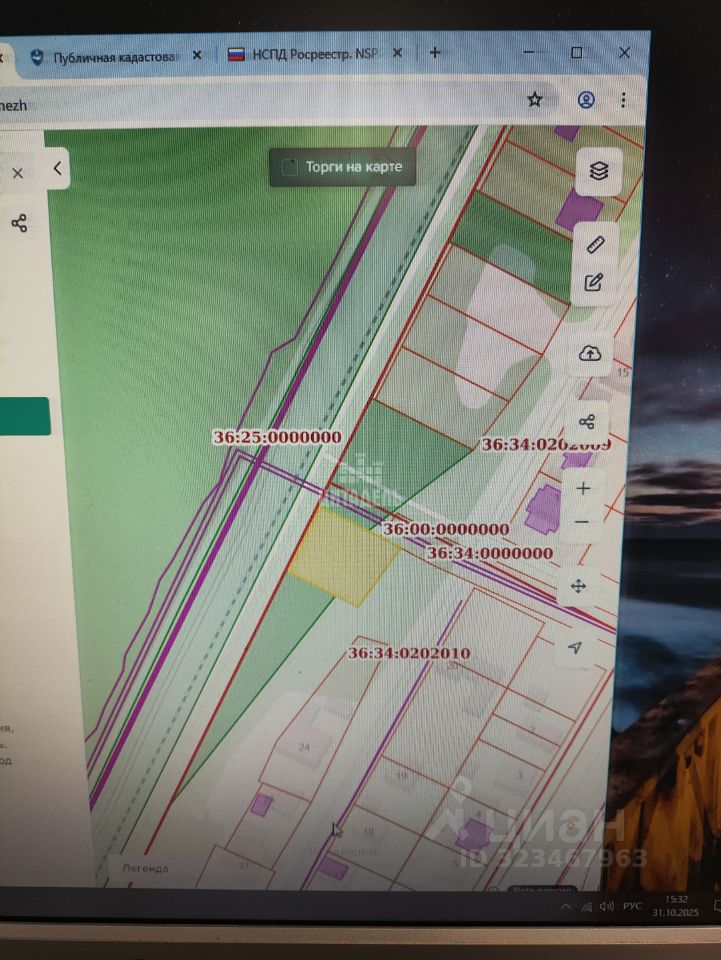Screen dimensions: 721x960
Task: Select the ruler measurement tool
Action: coord(595,244)
